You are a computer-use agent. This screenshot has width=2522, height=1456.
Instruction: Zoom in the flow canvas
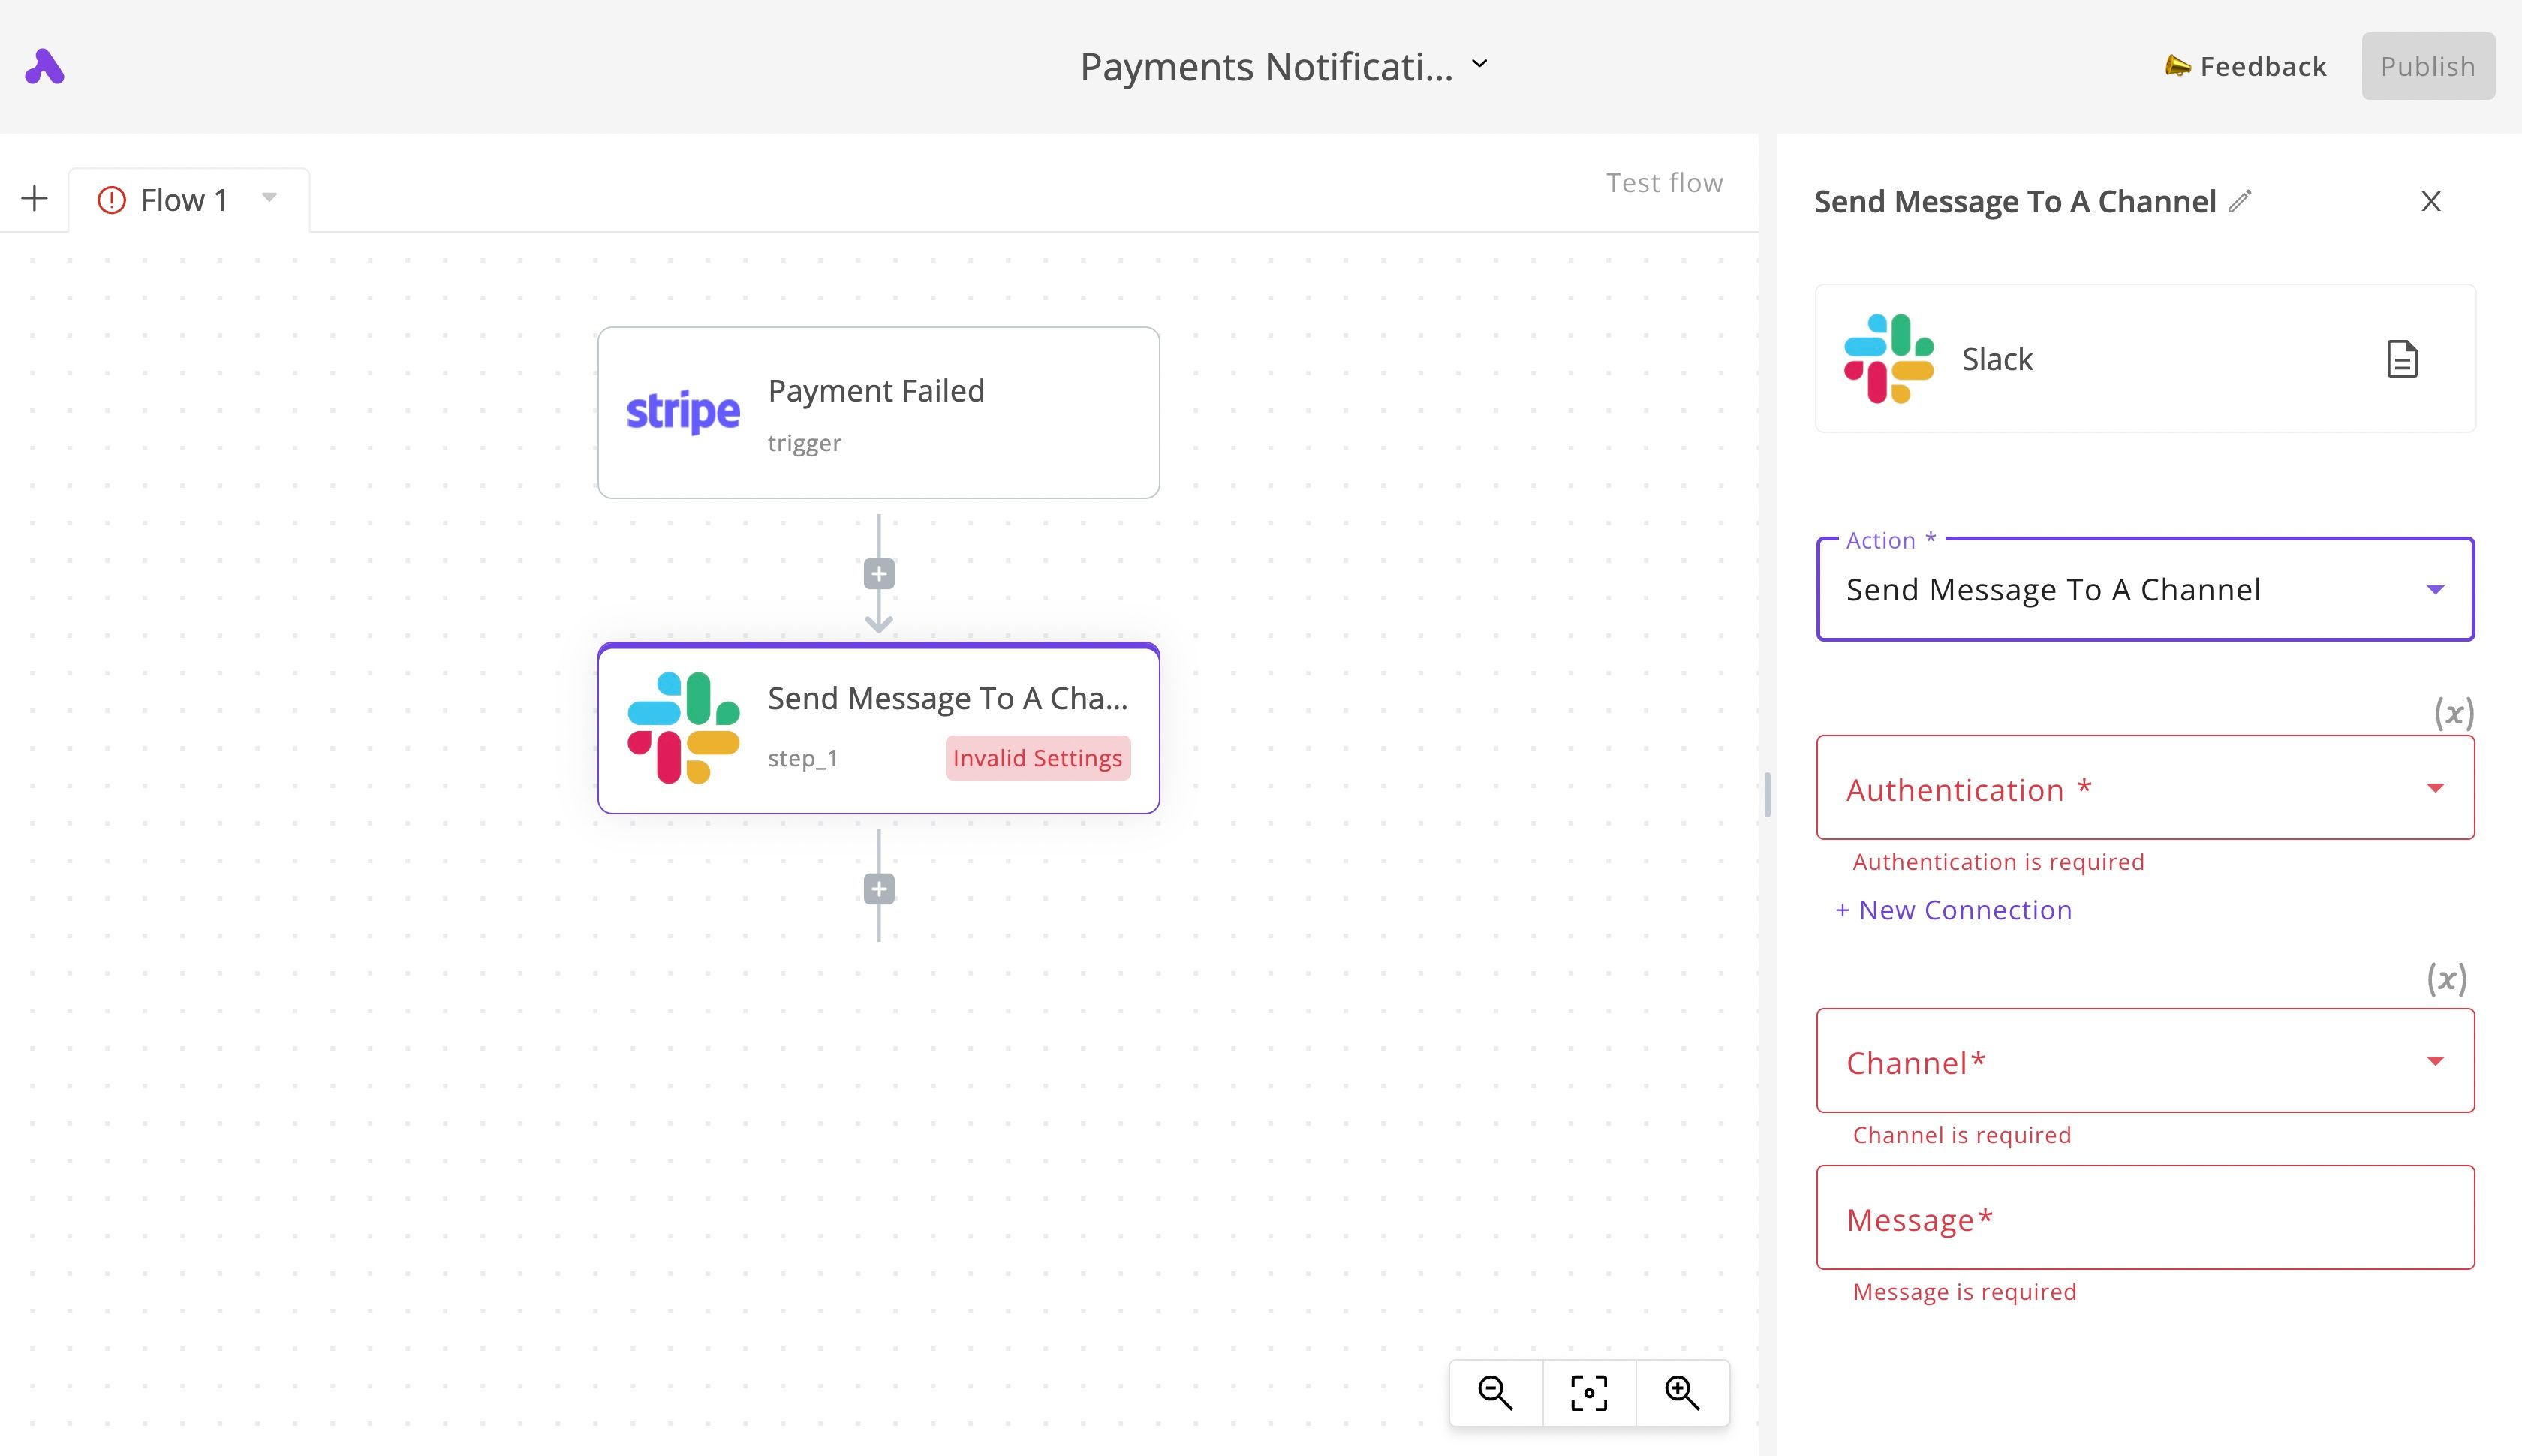click(x=1681, y=1392)
